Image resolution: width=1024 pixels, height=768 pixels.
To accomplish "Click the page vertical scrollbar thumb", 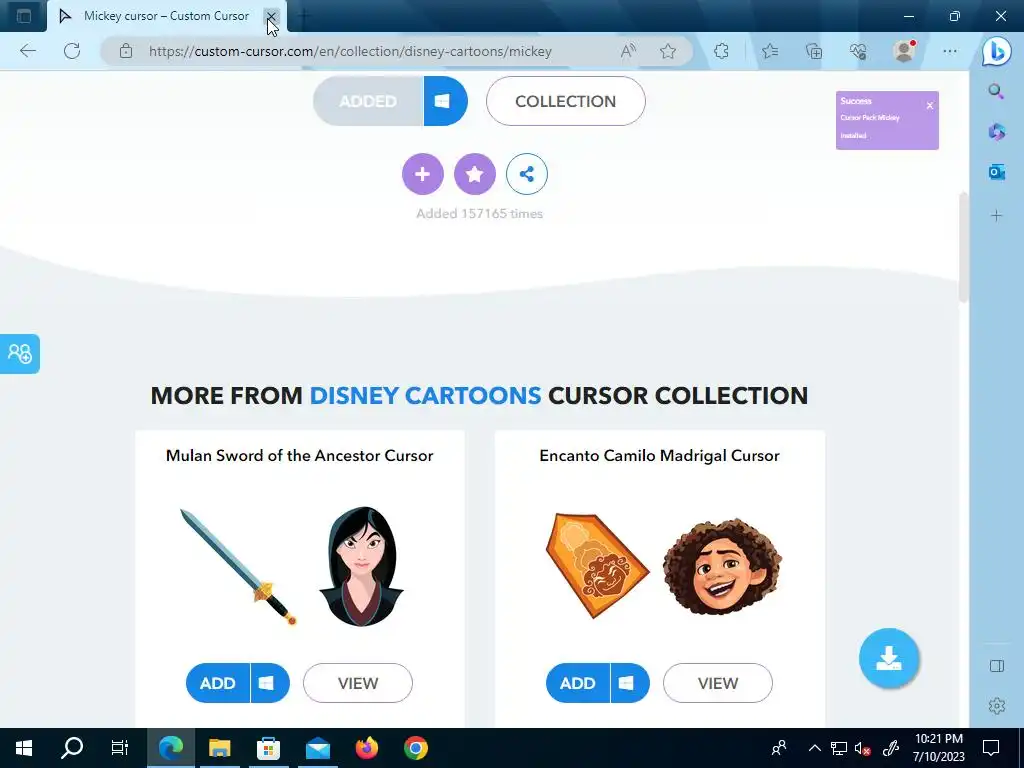I will tap(963, 247).
